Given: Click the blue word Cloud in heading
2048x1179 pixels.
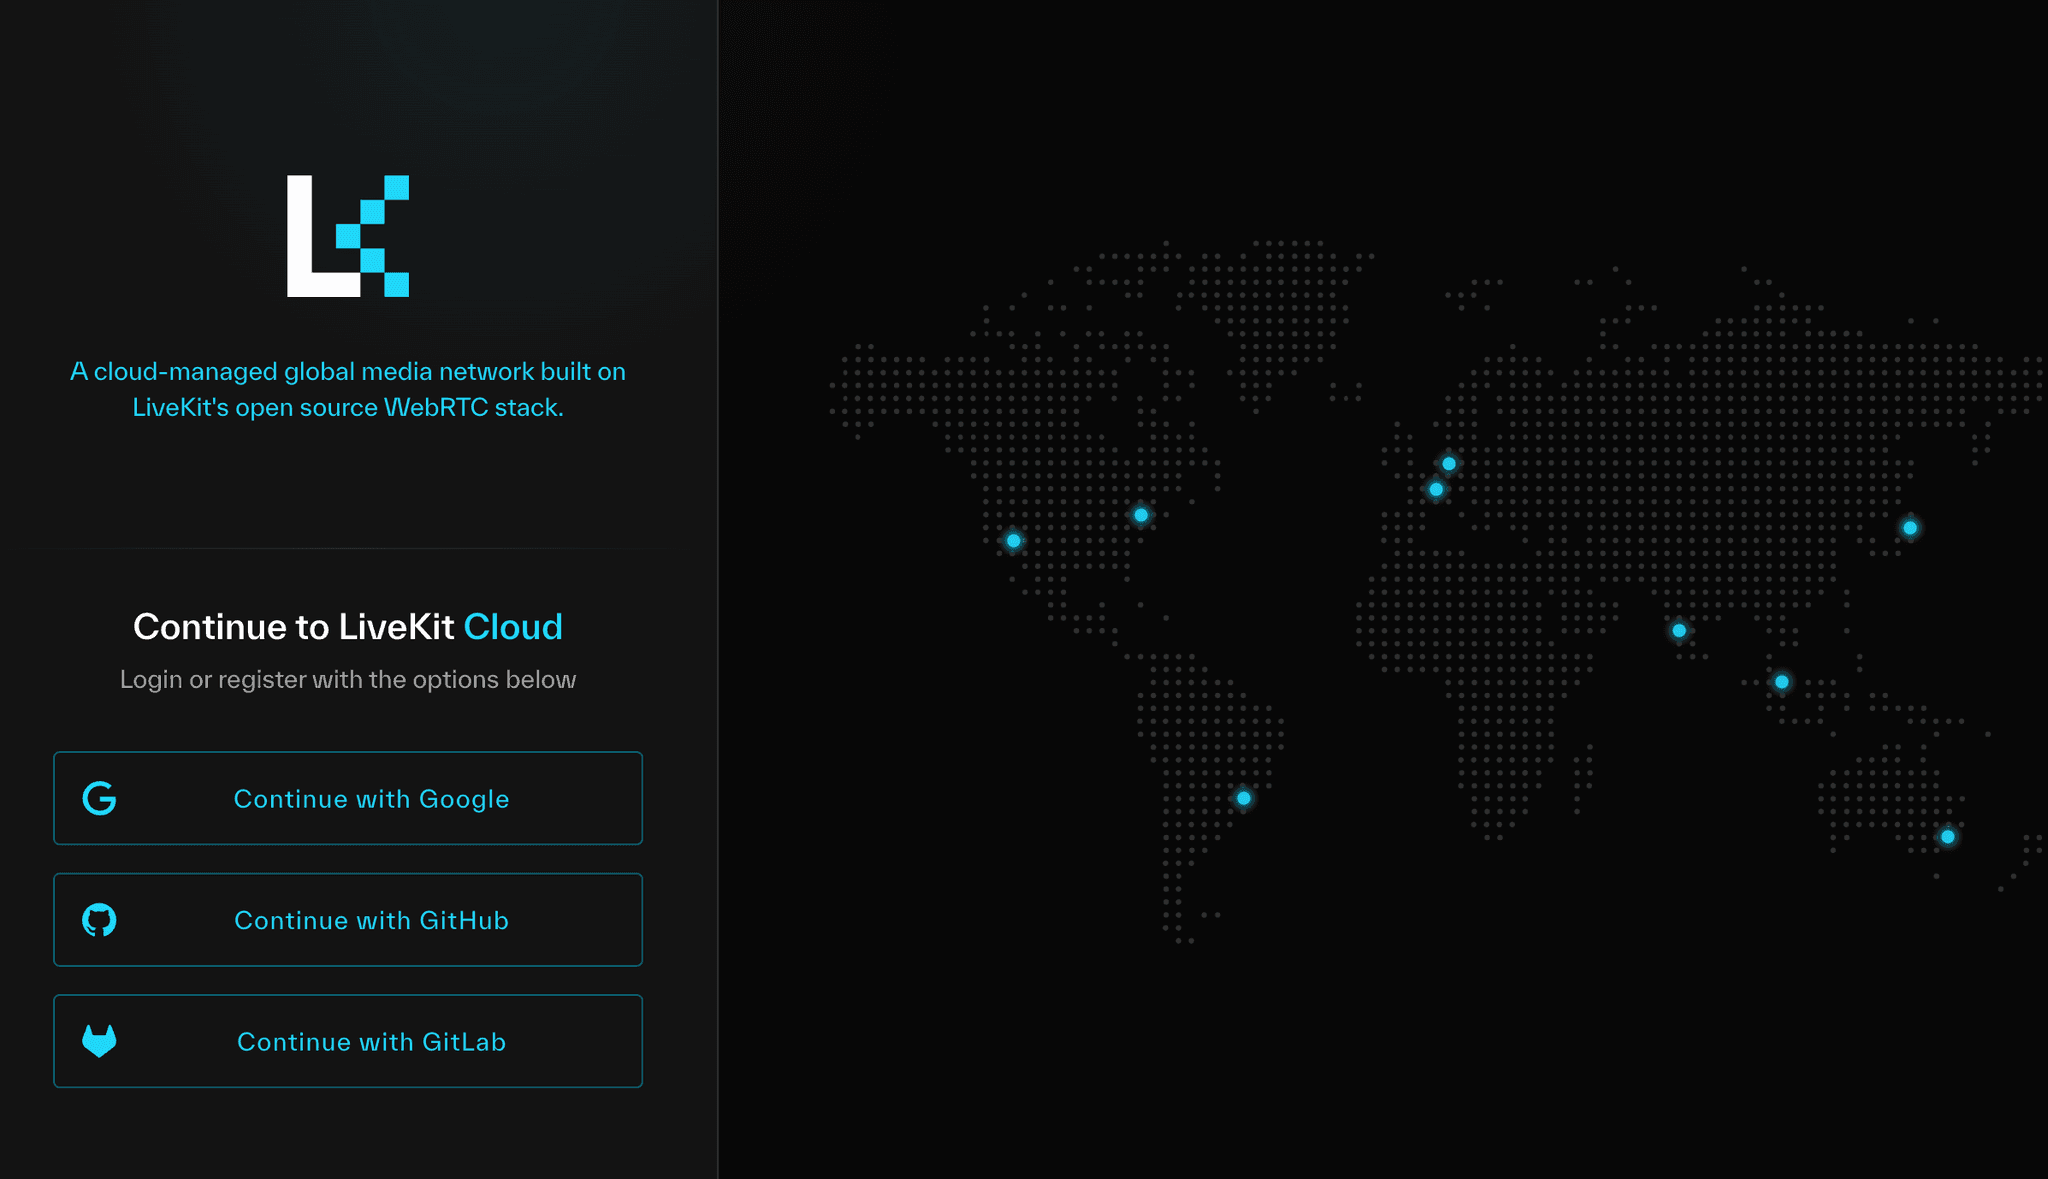Looking at the screenshot, I should click(x=513, y=627).
